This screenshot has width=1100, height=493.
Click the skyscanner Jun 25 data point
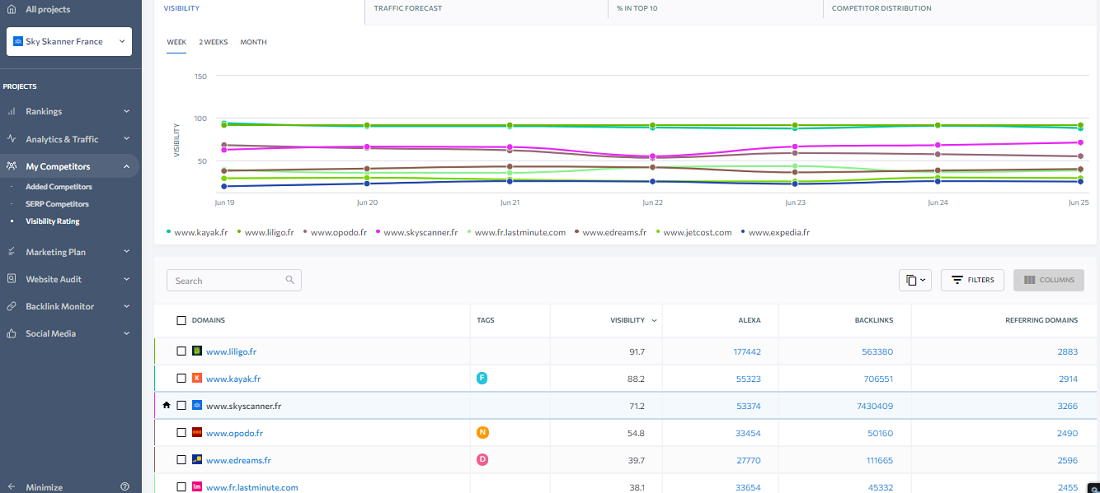pos(1080,142)
